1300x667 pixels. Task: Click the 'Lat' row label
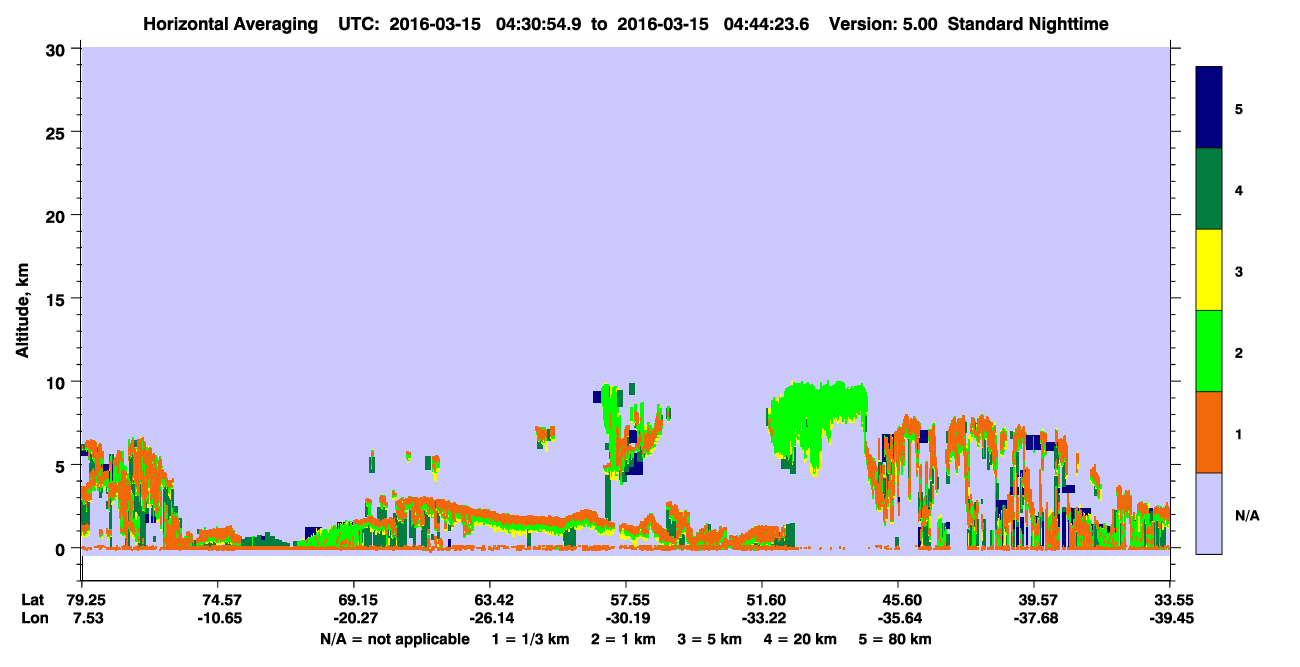pyautogui.click(x=33, y=600)
